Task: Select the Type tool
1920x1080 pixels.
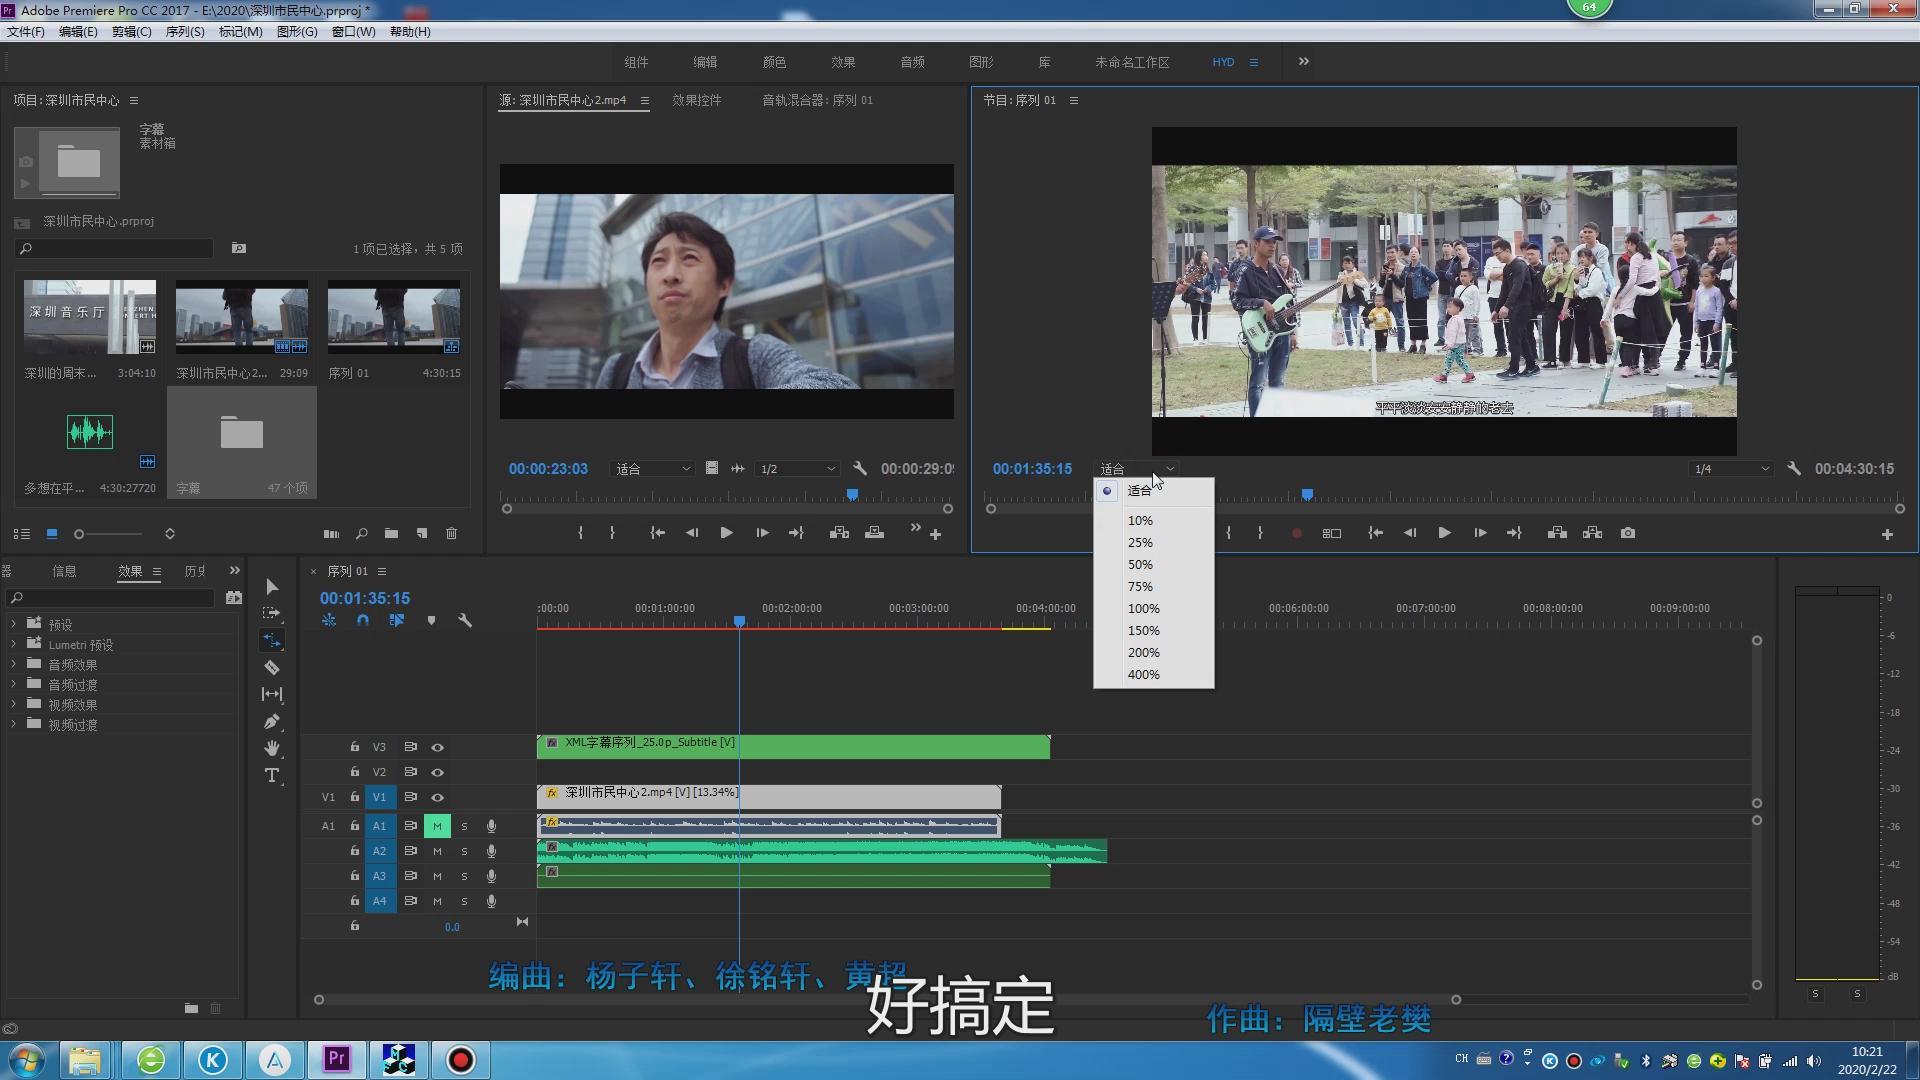Action: click(271, 775)
